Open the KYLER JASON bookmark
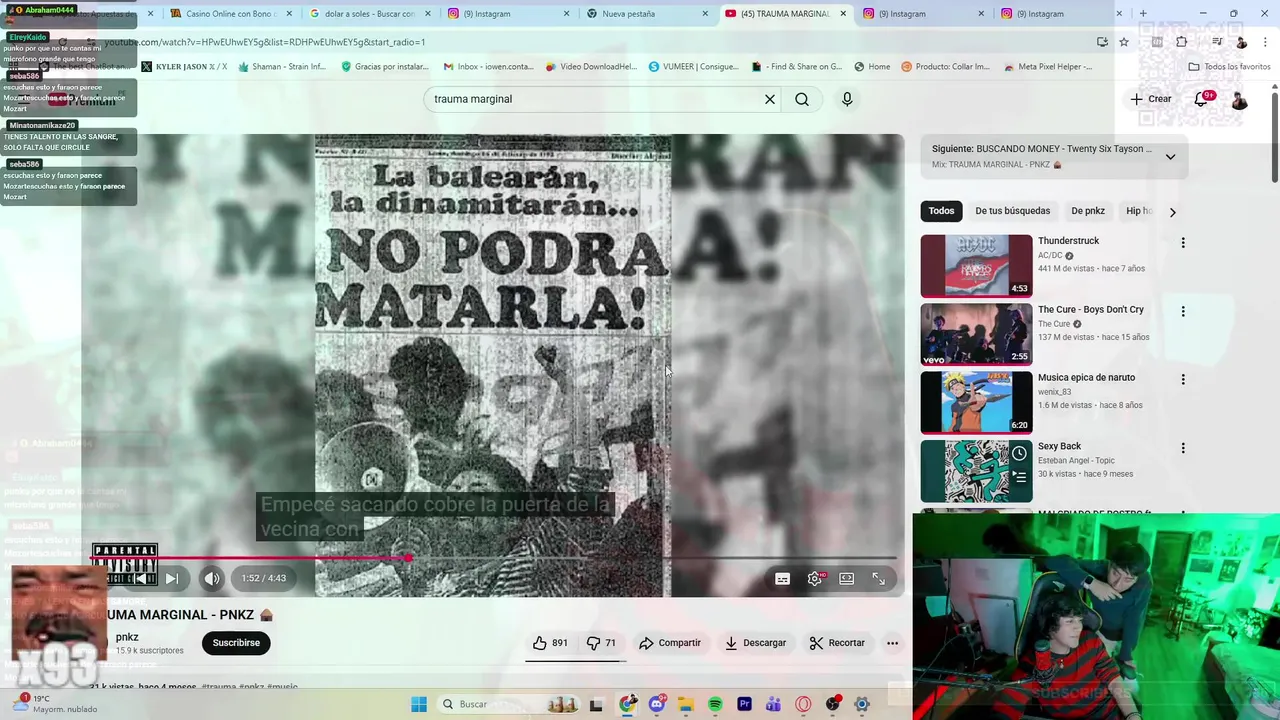Image resolution: width=1280 pixels, height=720 pixels. click(x=184, y=67)
